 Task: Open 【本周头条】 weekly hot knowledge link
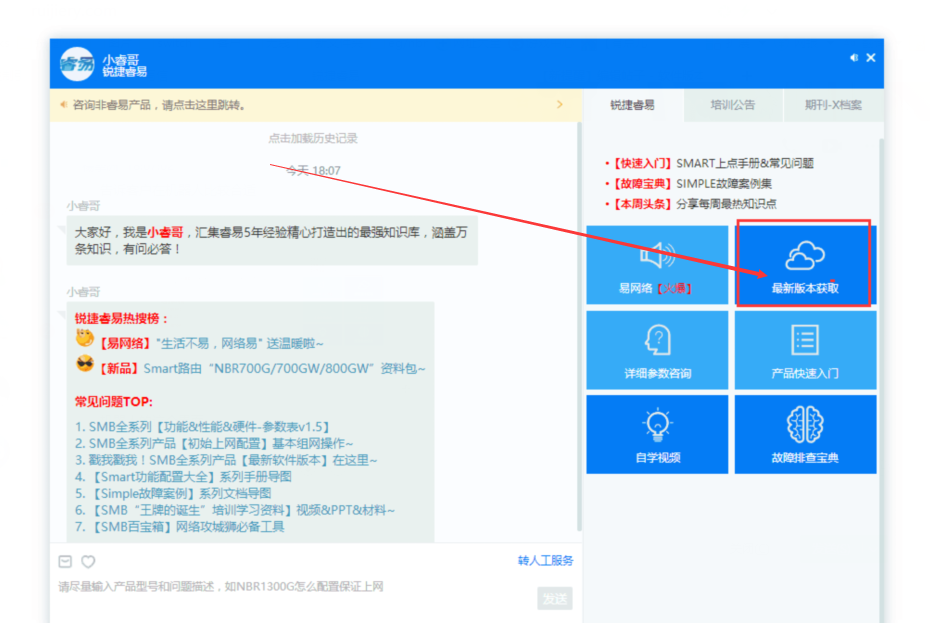(694, 204)
